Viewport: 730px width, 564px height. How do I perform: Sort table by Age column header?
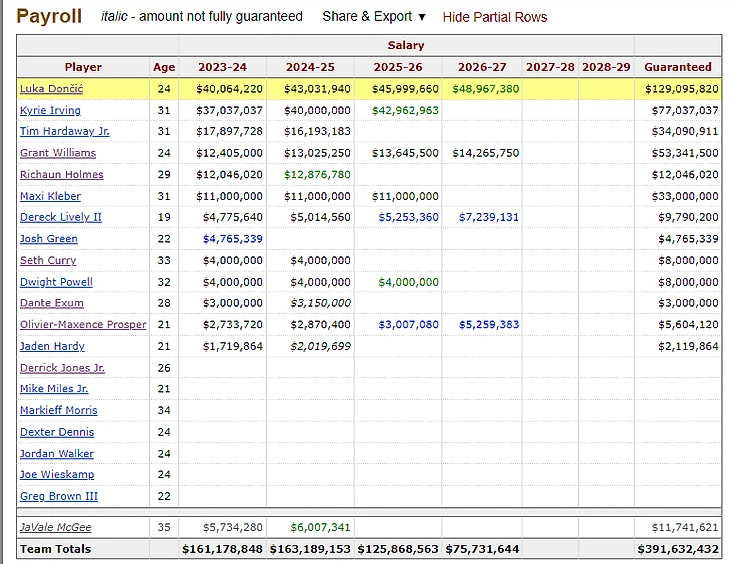tap(164, 67)
